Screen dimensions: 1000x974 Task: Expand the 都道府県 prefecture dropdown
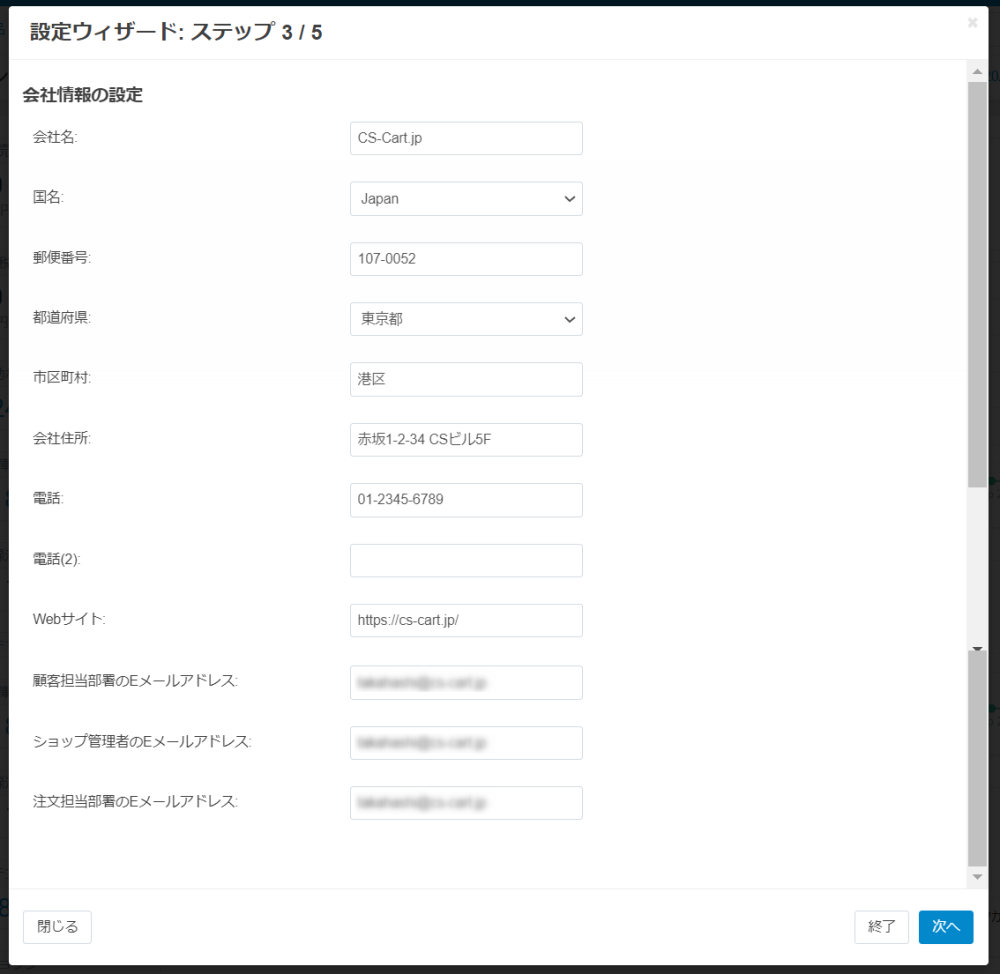(466, 319)
